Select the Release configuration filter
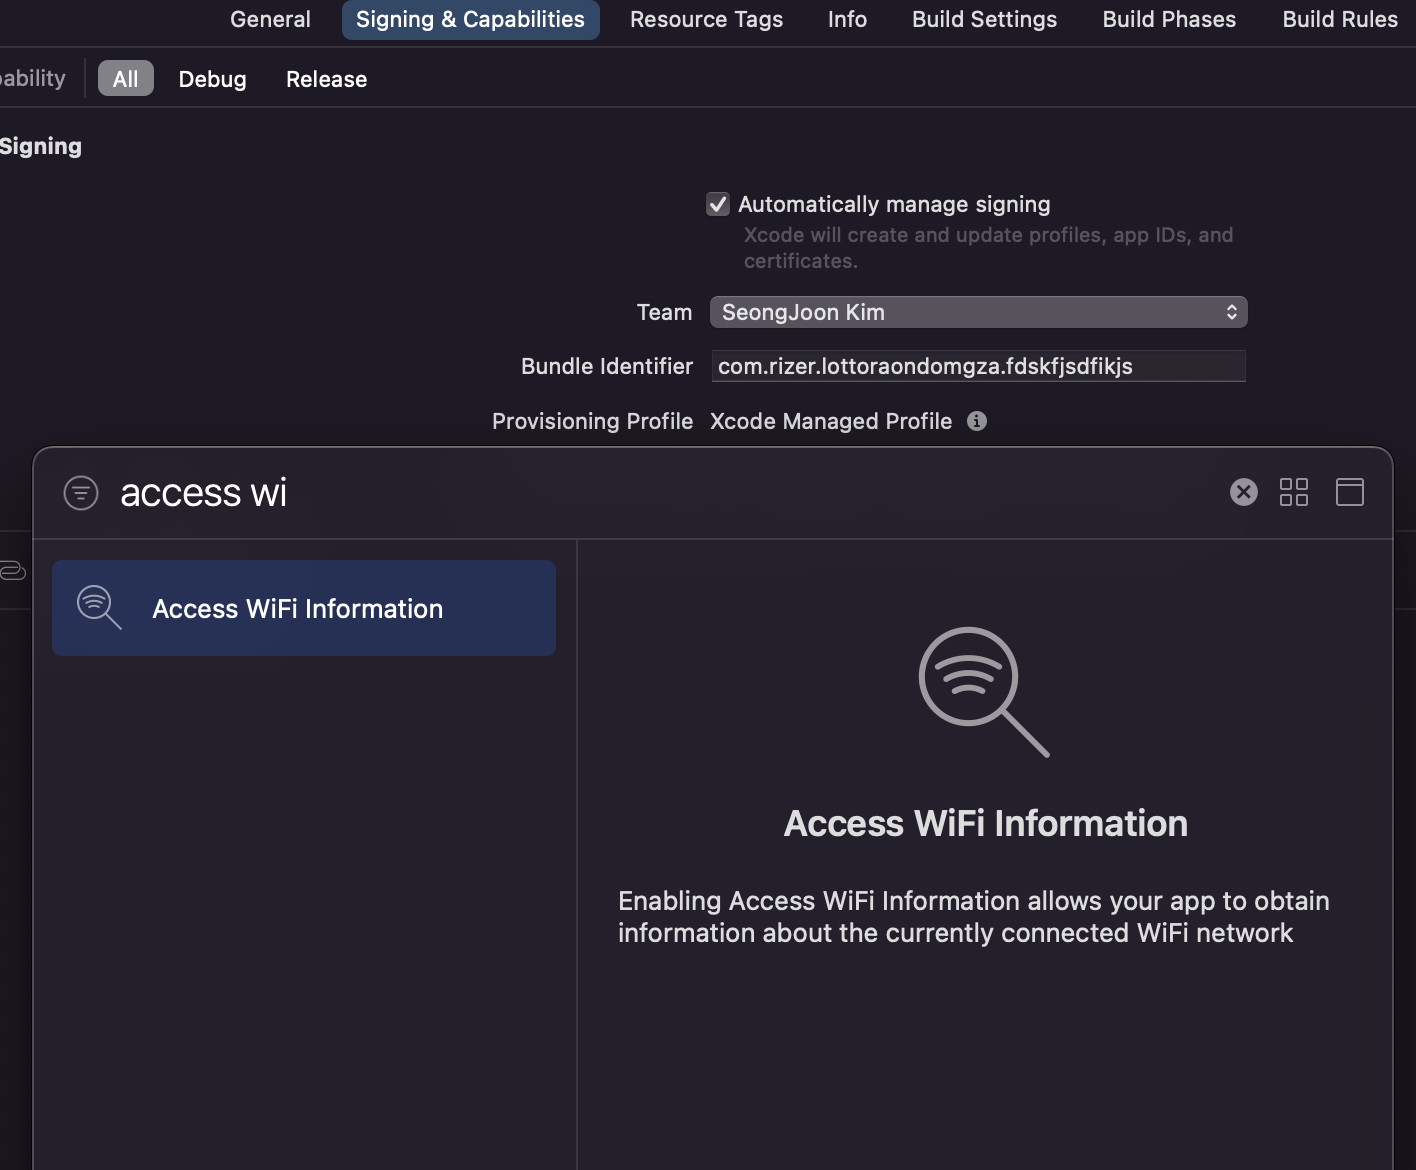This screenshot has height=1170, width=1416. click(326, 78)
